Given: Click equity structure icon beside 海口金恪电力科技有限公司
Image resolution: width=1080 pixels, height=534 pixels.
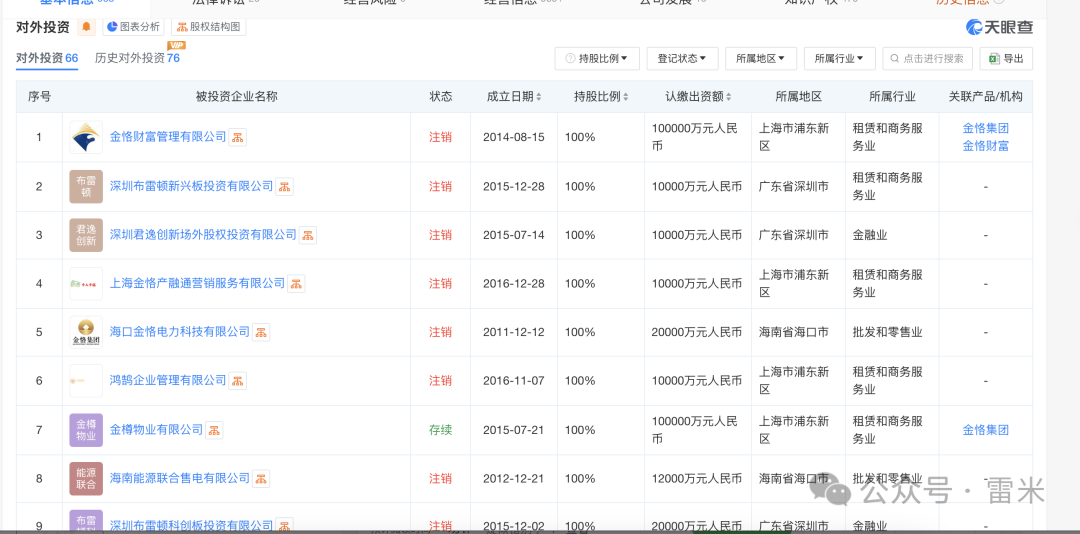Looking at the screenshot, I should 261,332.
